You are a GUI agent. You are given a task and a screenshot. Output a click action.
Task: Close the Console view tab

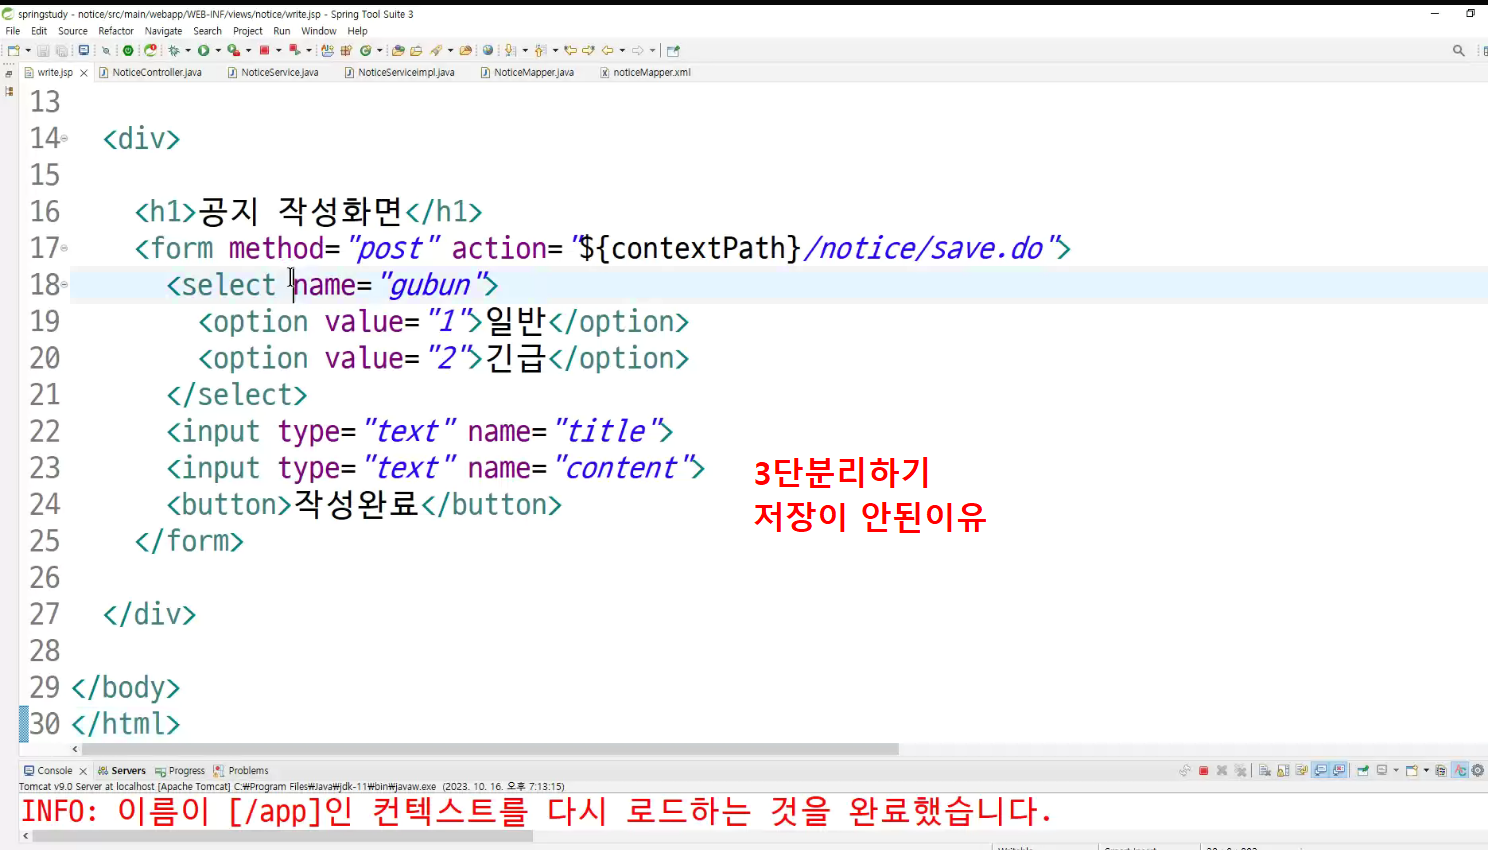(83, 771)
